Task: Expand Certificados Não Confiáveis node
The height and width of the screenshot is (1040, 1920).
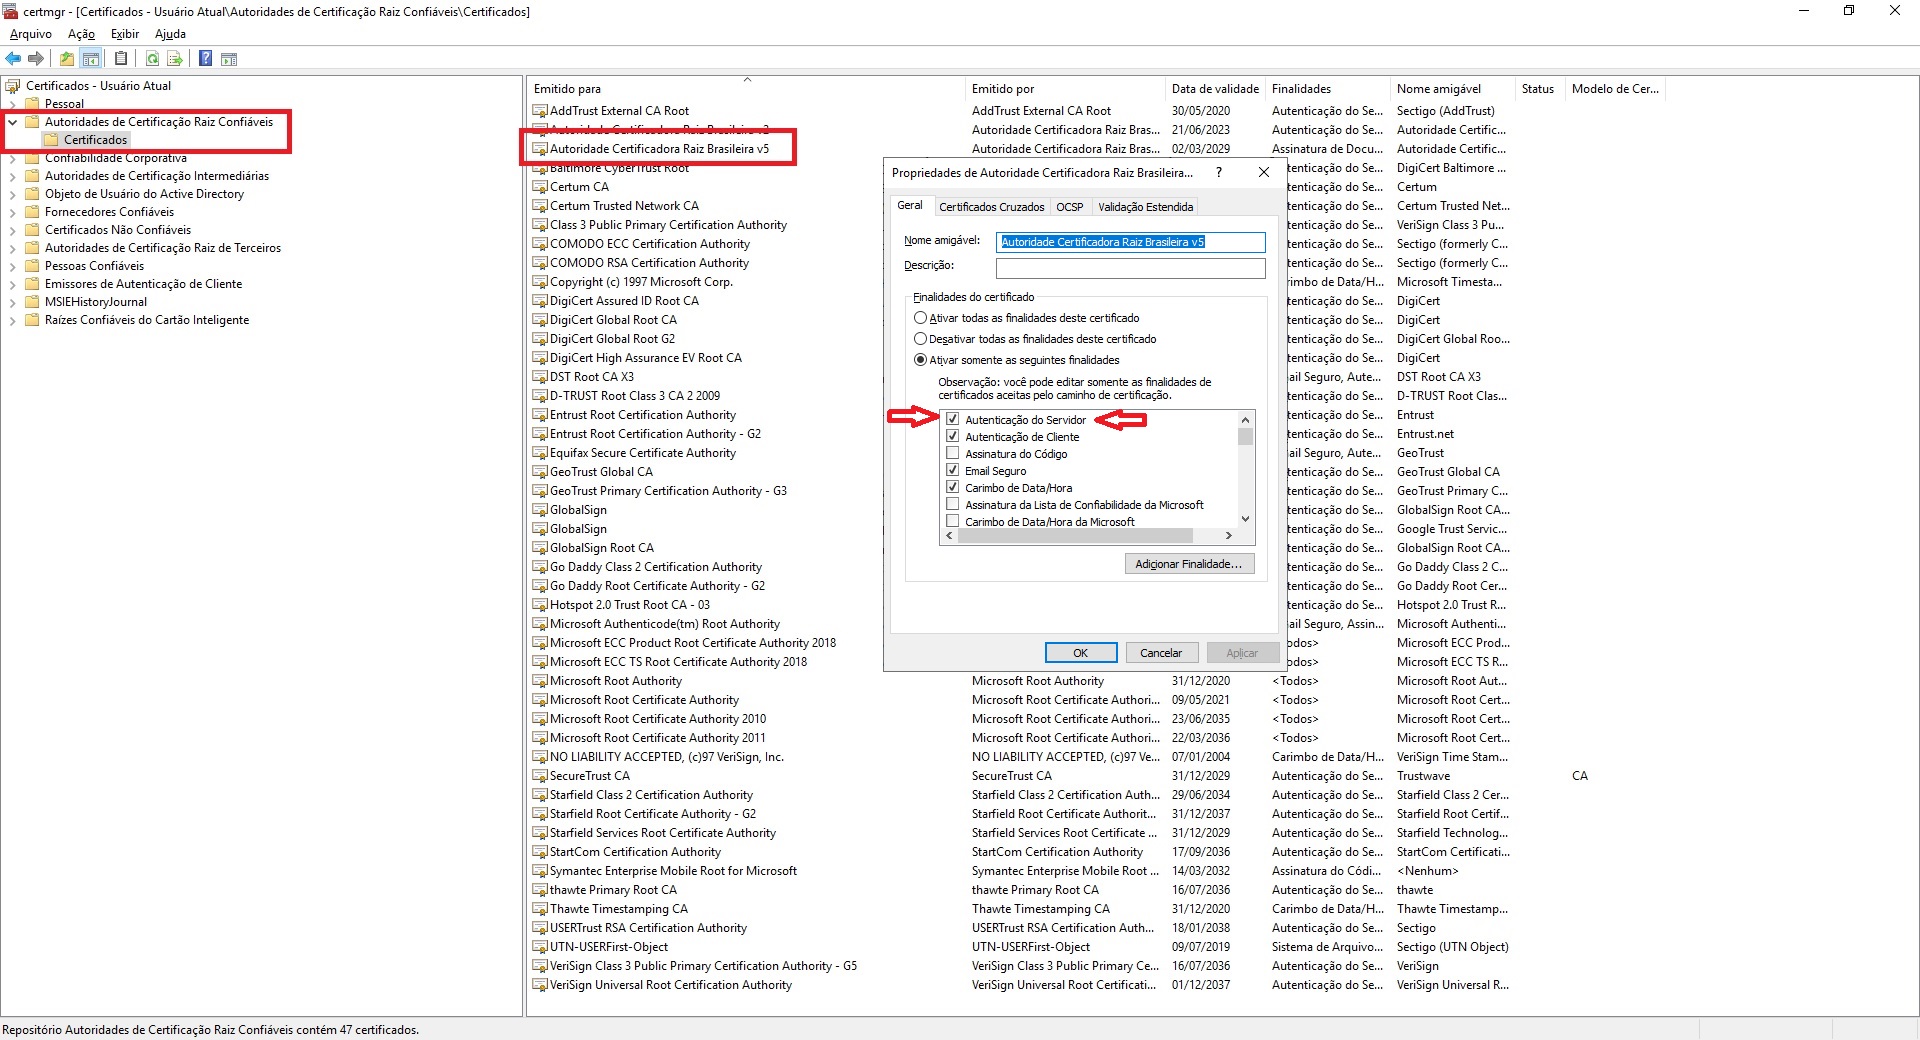Action: click(12, 230)
